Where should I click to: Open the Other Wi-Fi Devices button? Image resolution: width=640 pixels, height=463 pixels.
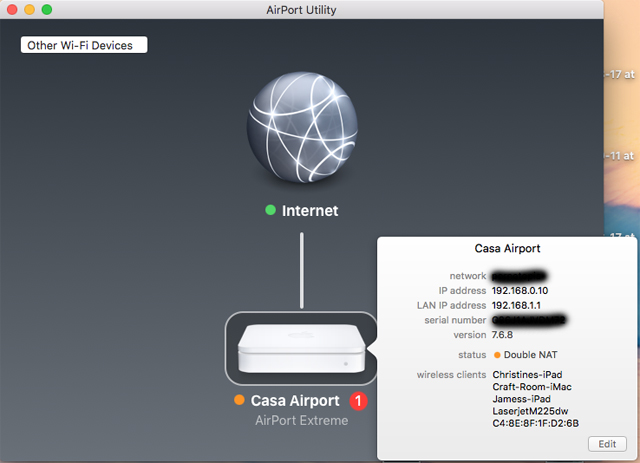coord(84,45)
